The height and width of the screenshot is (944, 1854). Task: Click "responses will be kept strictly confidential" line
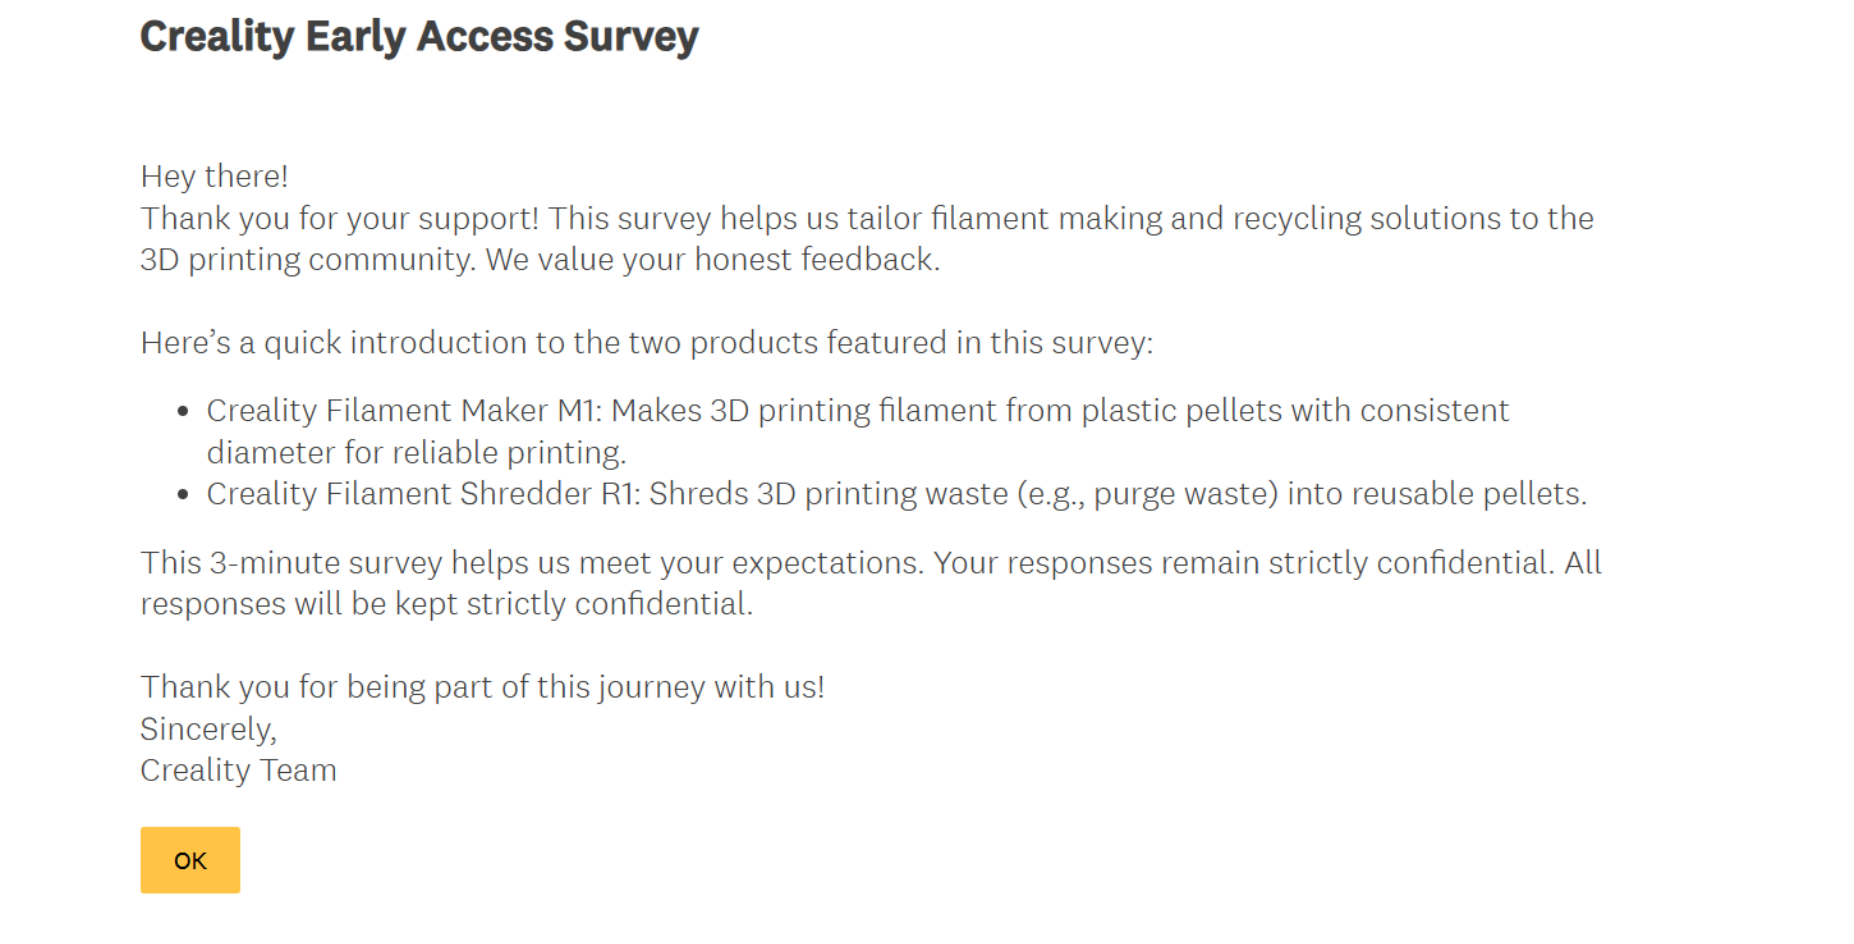(446, 604)
